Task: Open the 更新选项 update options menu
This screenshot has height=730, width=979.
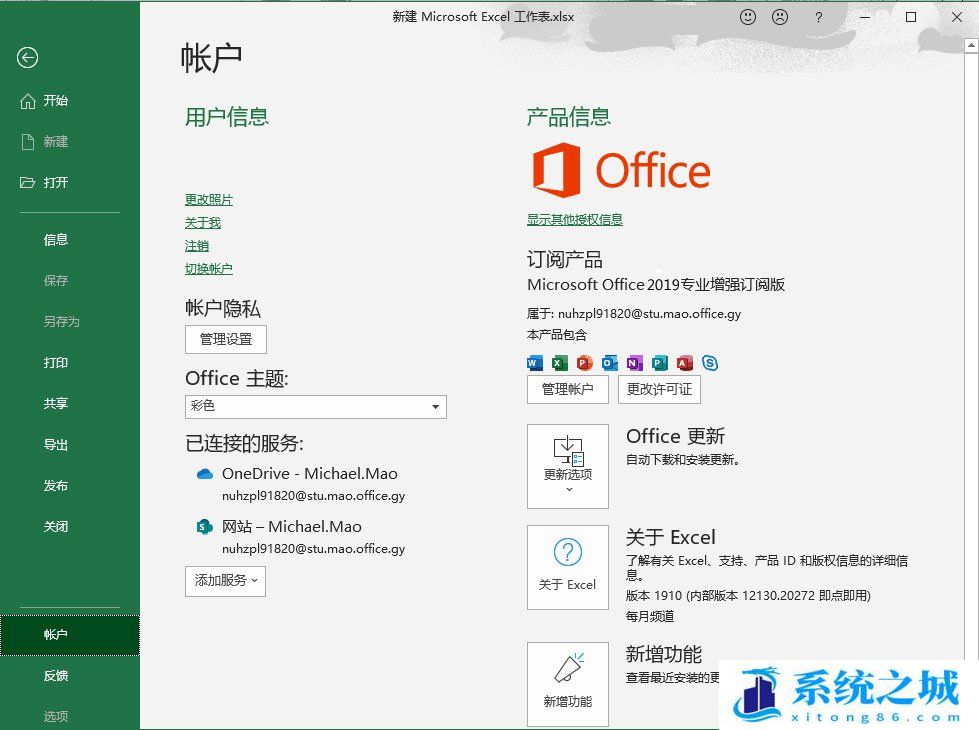Action: click(x=568, y=466)
